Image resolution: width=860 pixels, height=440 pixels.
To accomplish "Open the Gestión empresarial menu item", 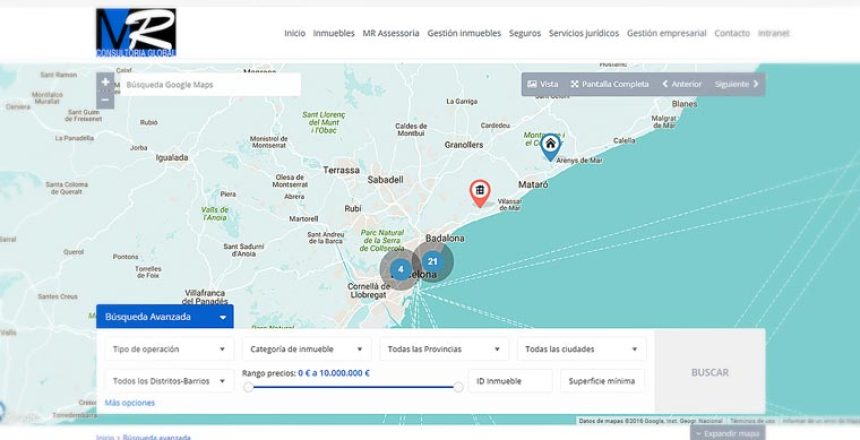I will point(666,33).
